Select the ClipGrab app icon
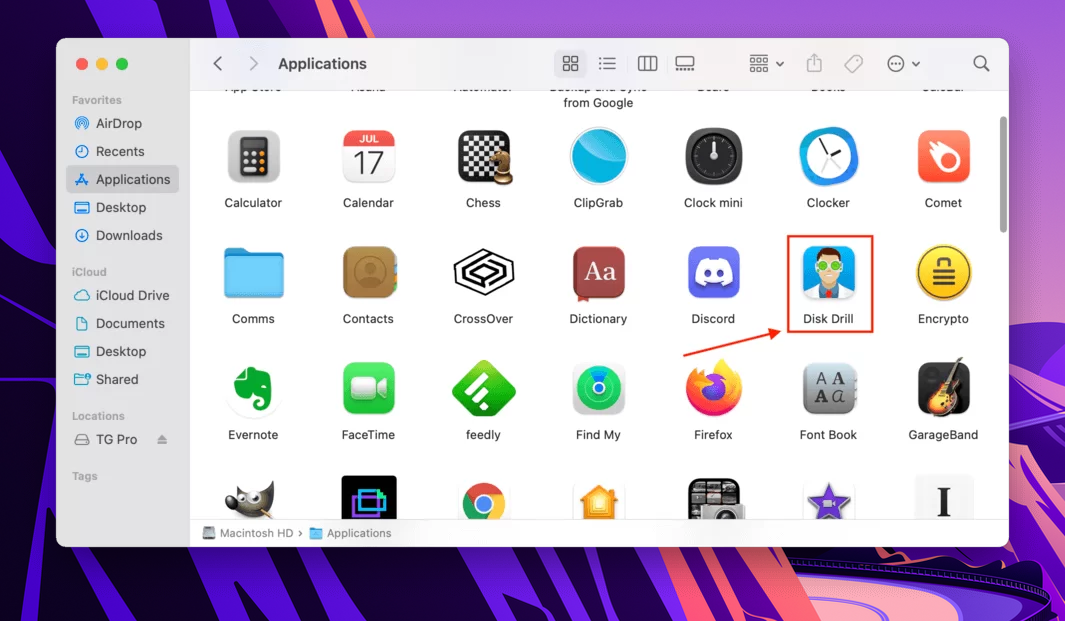The height and width of the screenshot is (621, 1065). 598,157
